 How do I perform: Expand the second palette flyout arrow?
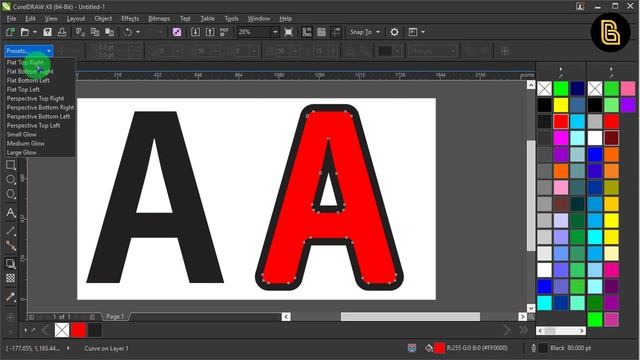pyautogui.click(x=611, y=69)
